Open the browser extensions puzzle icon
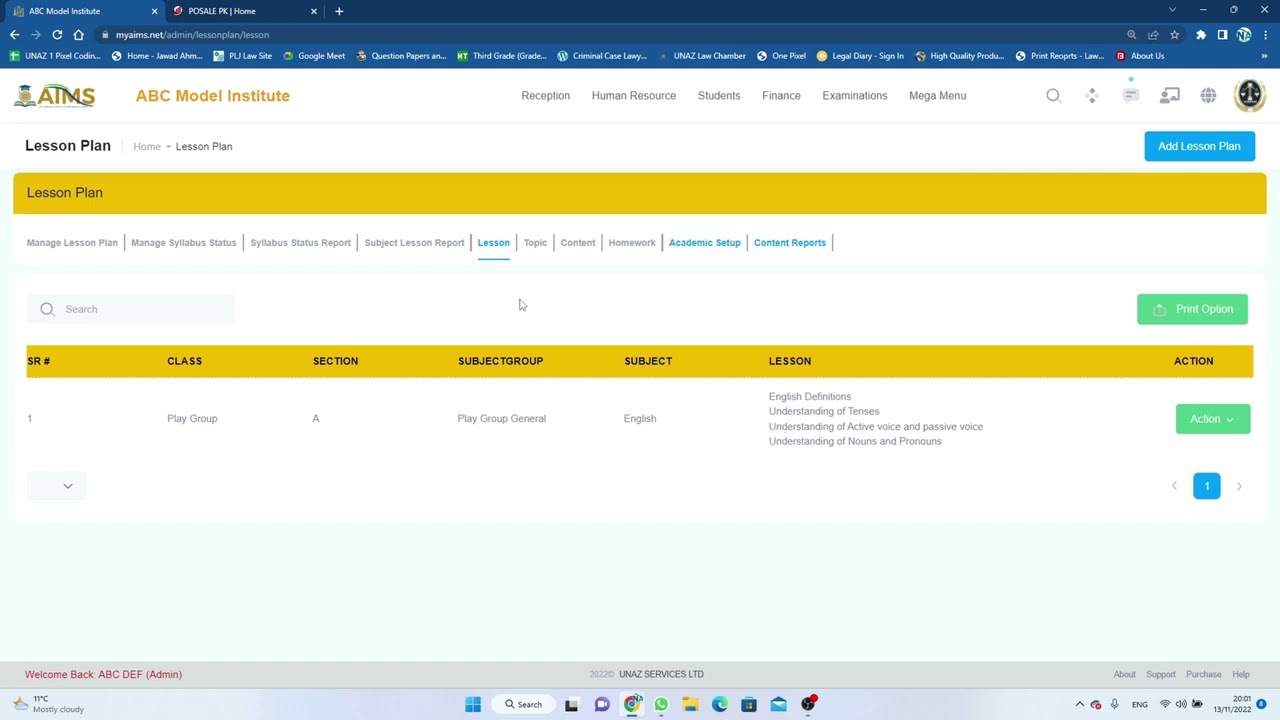 (x=1201, y=35)
